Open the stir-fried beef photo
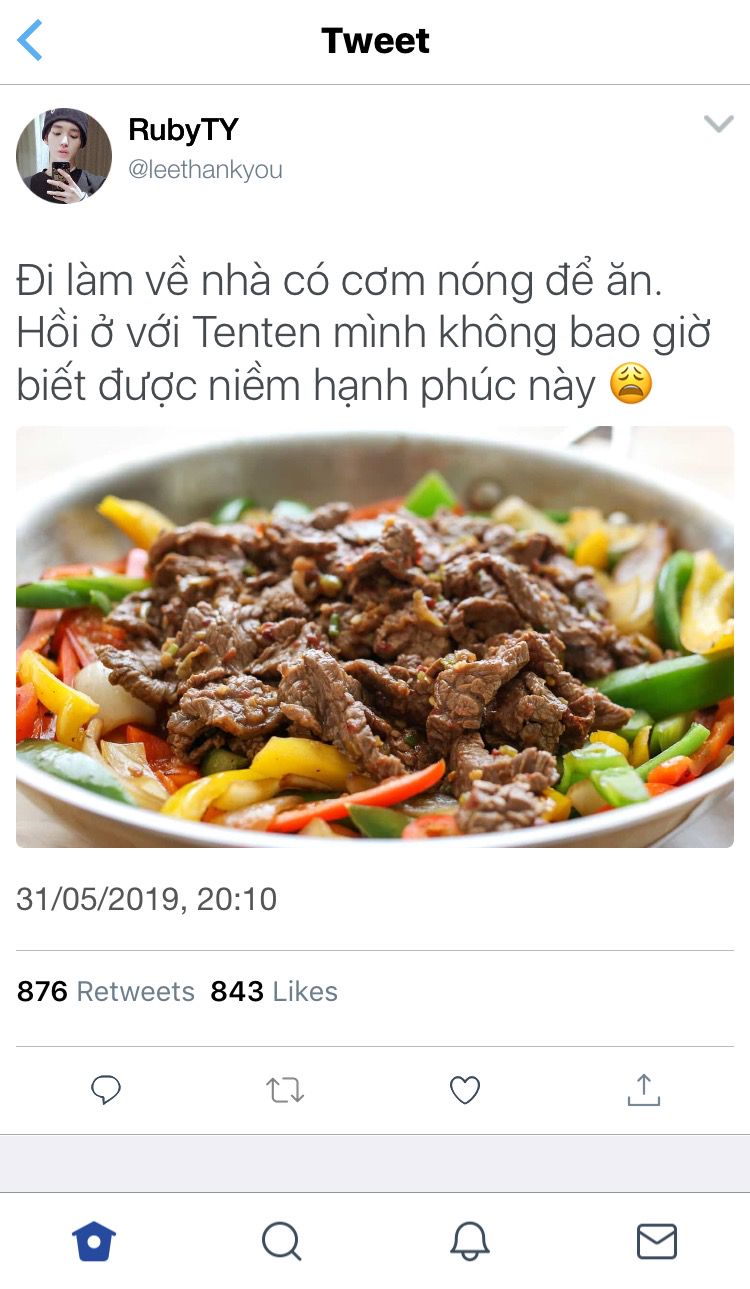Image resolution: width=750 pixels, height=1289 pixels. (375, 637)
